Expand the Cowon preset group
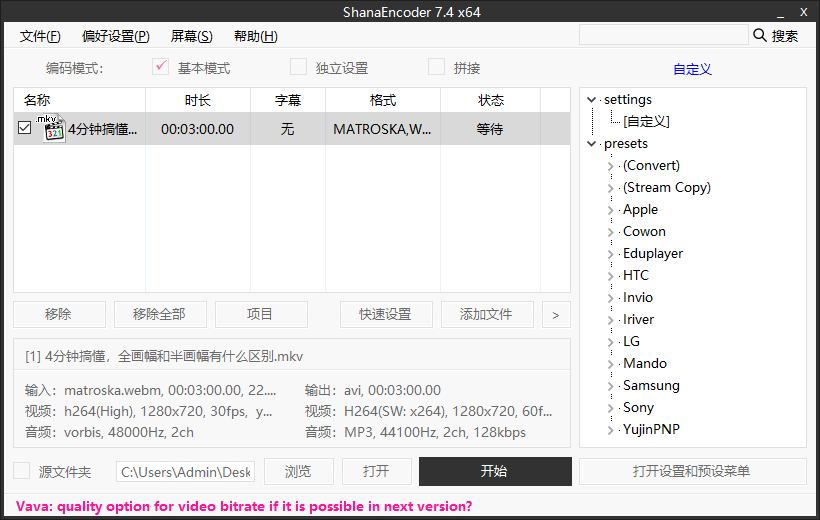 point(610,232)
